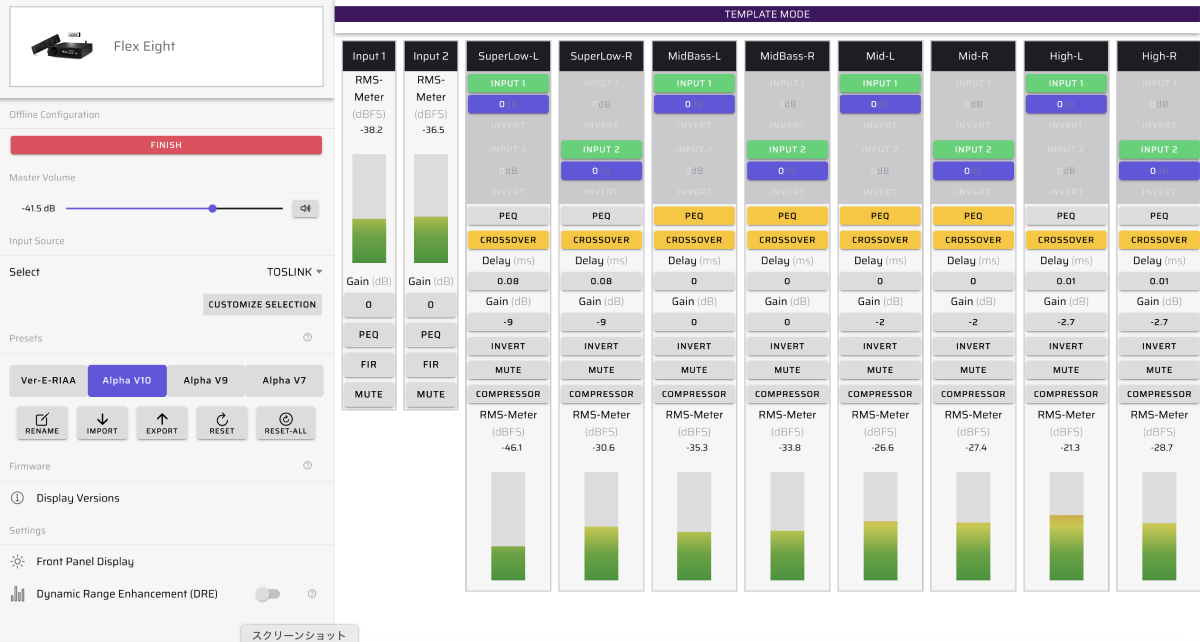Select the Alpha V9 preset tab
The image size is (1200, 642).
point(205,380)
